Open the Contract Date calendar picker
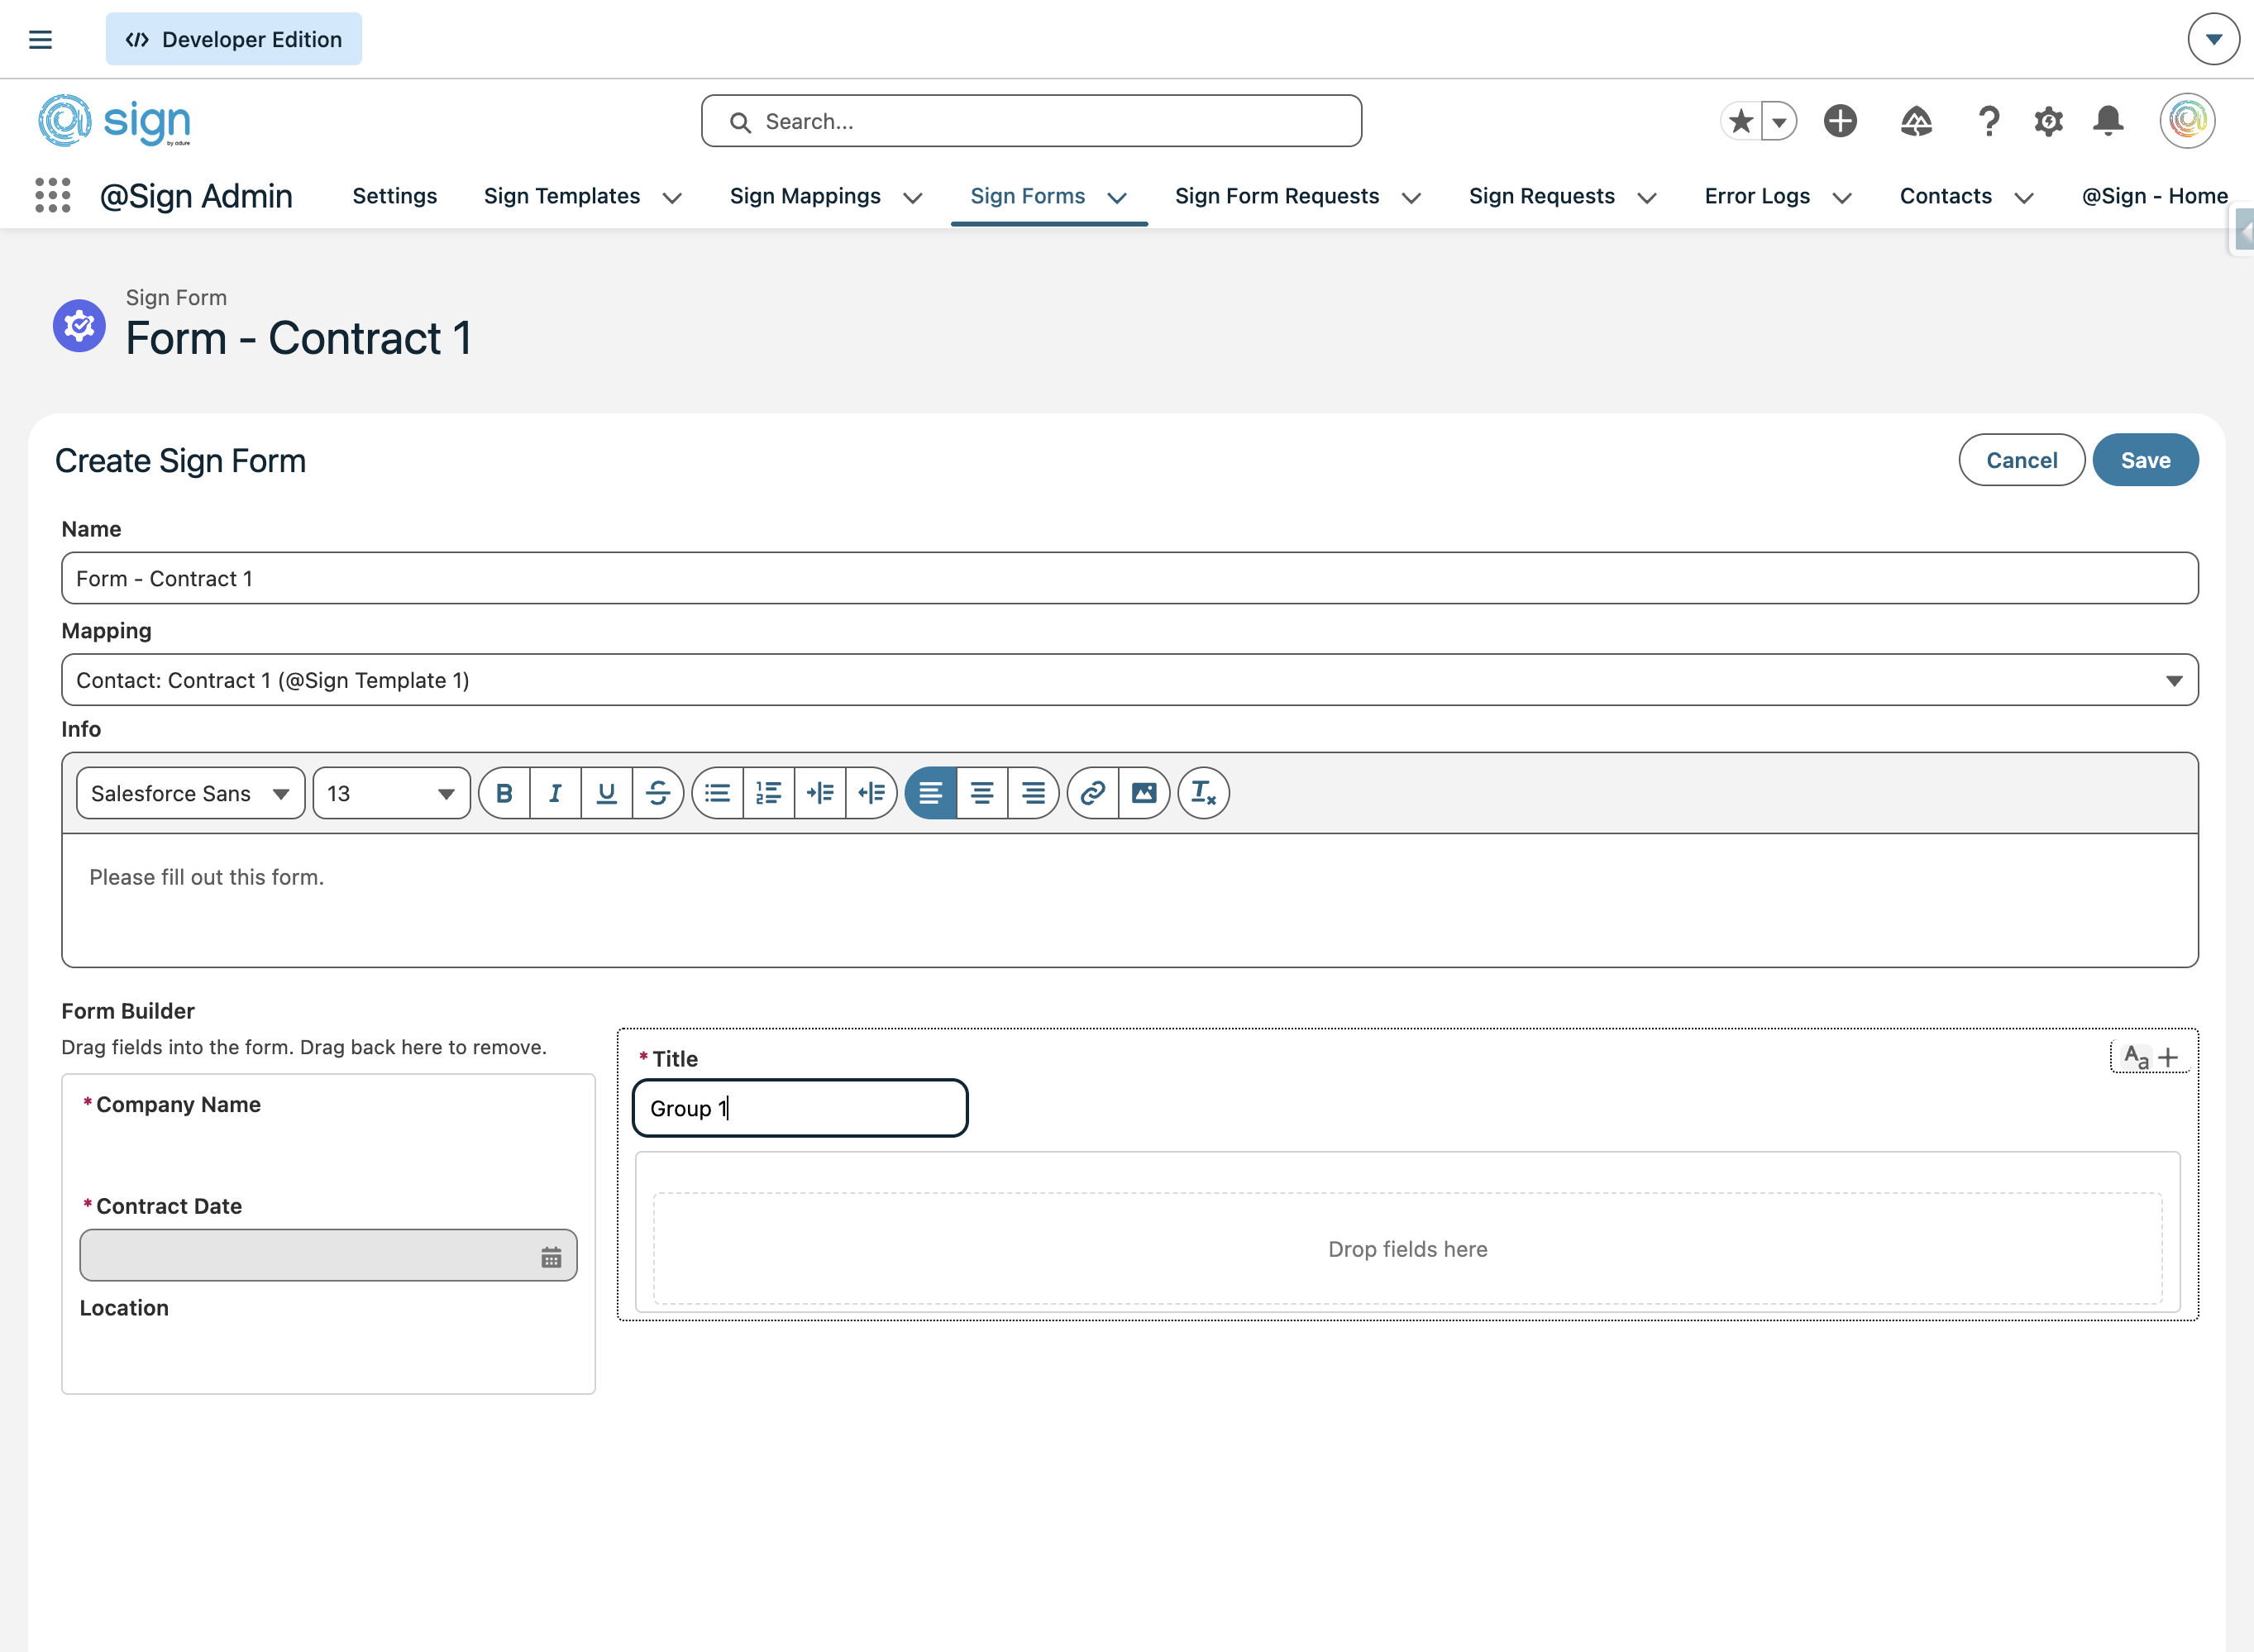The image size is (2254, 1652). point(551,1257)
